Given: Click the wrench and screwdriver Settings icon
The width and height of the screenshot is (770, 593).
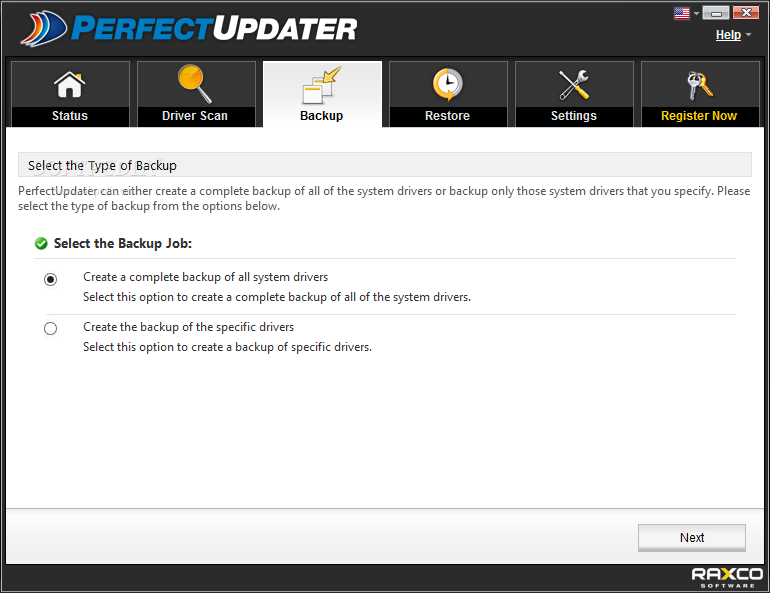Looking at the screenshot, I should click(574, 84).
